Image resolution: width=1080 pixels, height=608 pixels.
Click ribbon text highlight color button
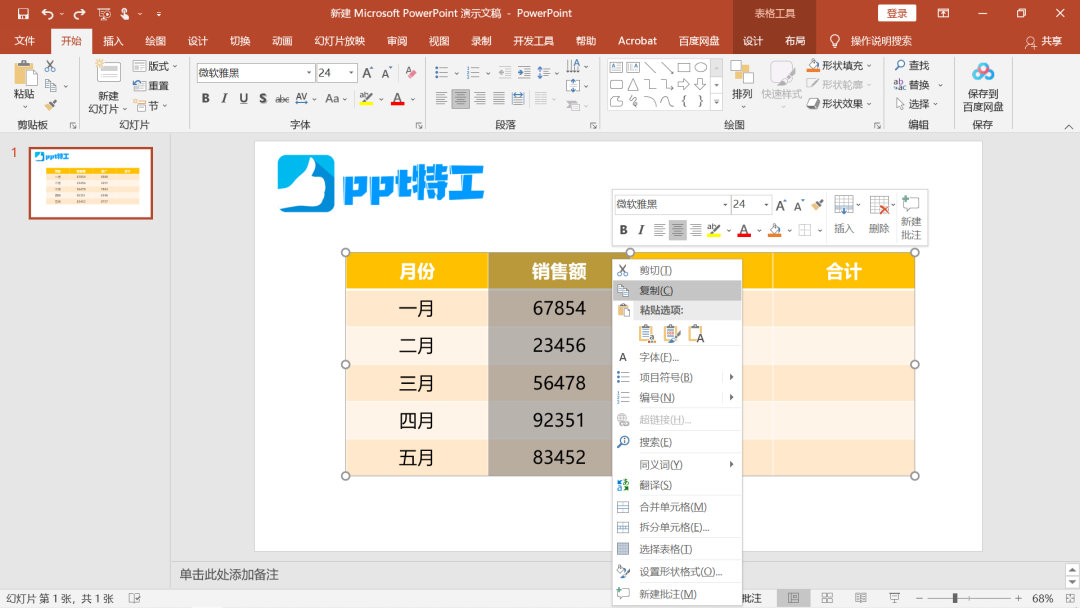click(x=366, y=98)
